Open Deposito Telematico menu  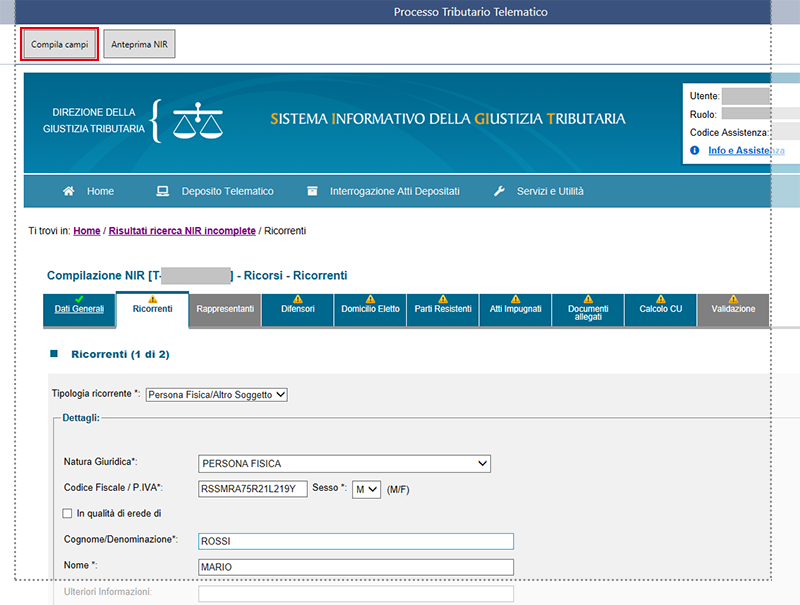tap(228, 191)
